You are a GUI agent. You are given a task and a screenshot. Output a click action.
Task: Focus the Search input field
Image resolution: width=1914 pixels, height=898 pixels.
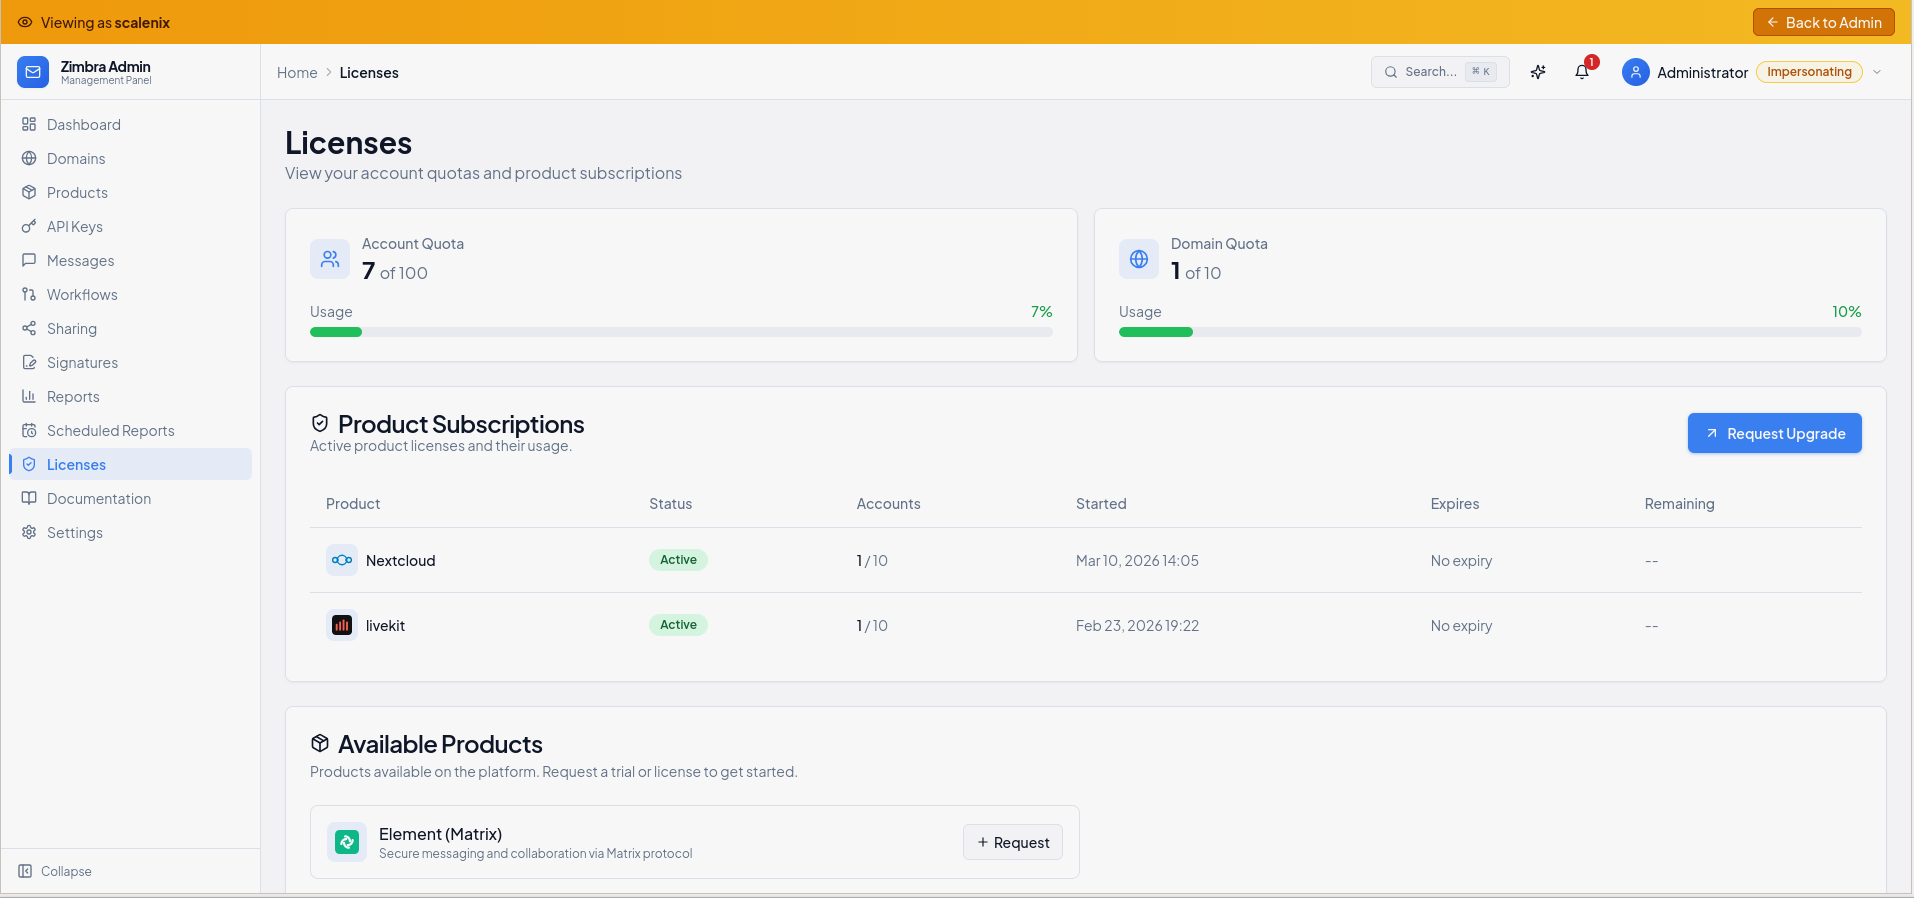pos(1430,72)
